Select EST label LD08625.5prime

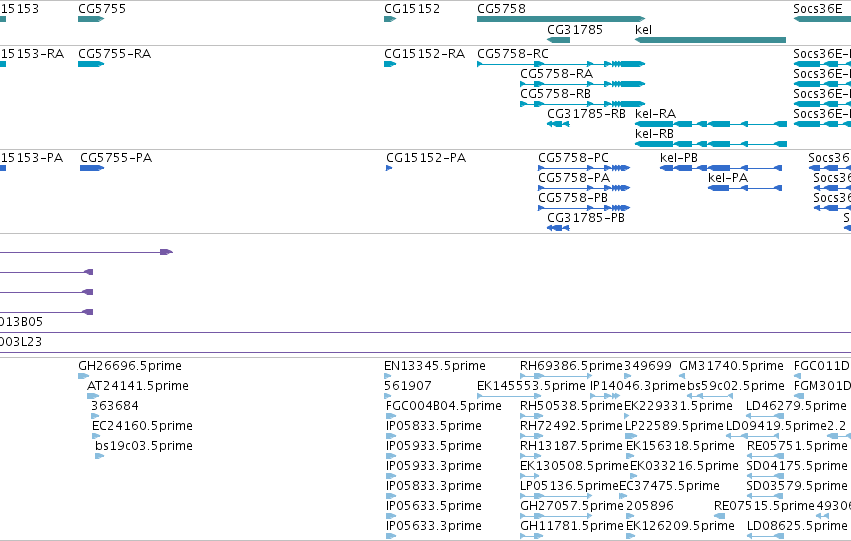coord(797,526)
